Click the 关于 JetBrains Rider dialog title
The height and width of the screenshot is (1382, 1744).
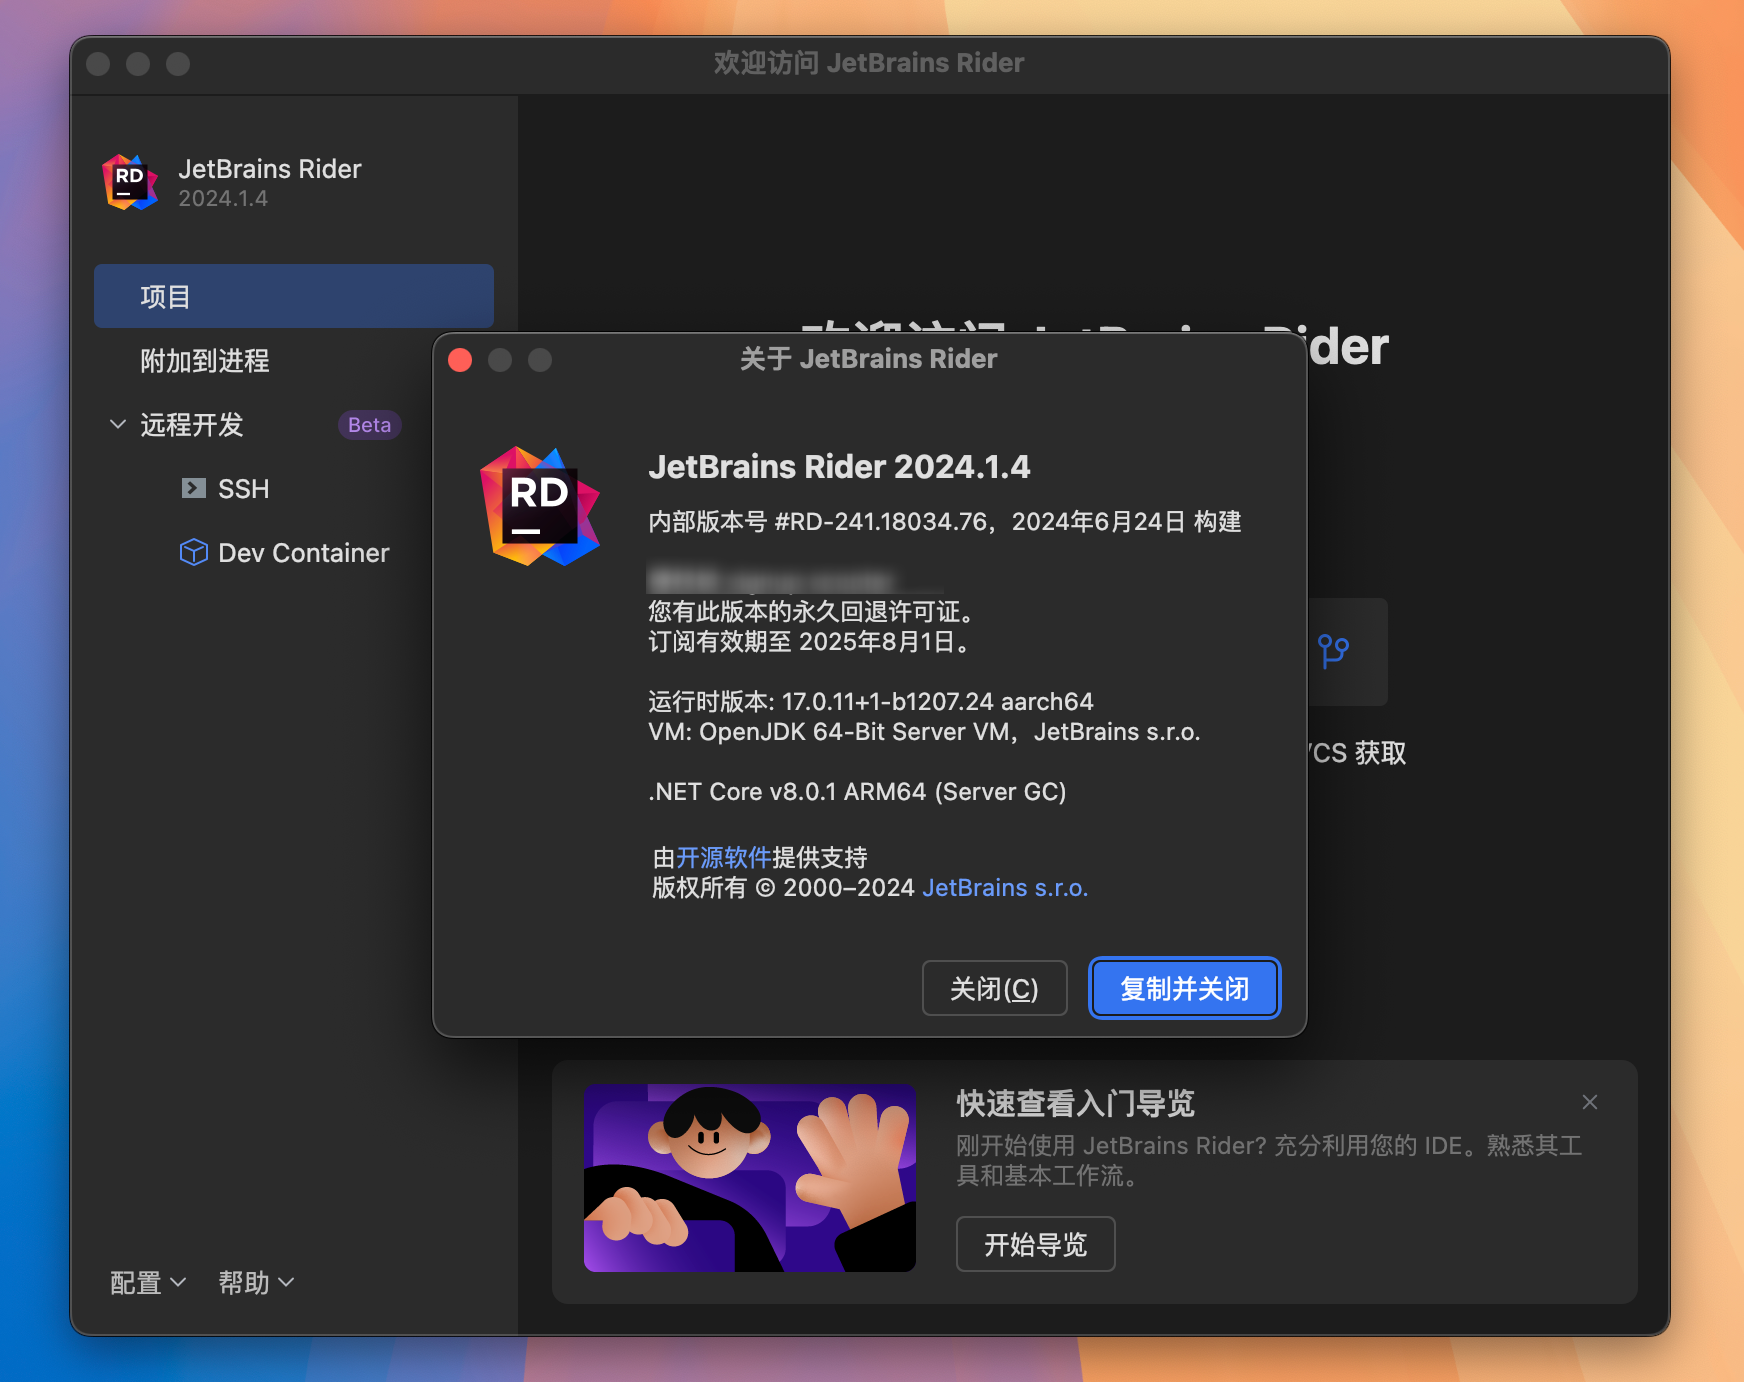coord(868,359)
